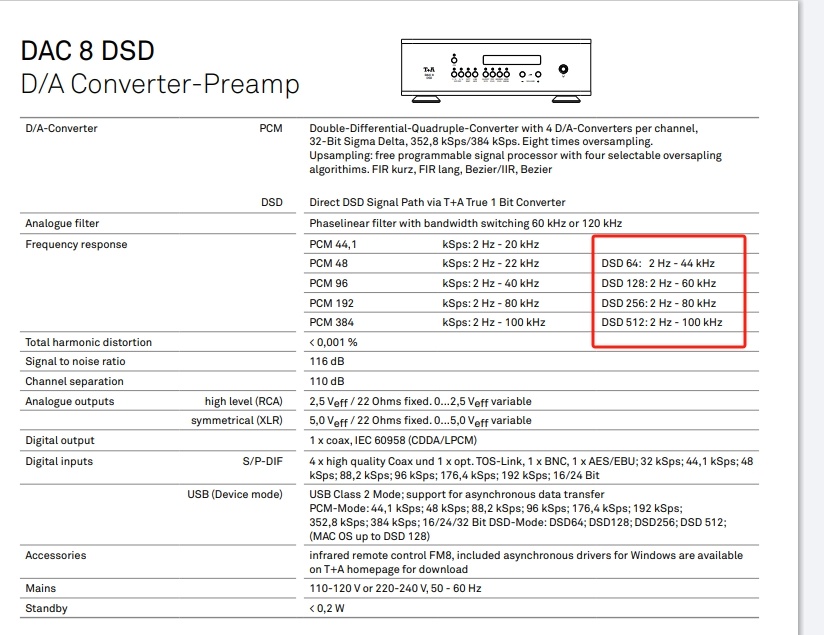Click "DSD 512: 2 Hz - 100 kHz"

[662, 322]
